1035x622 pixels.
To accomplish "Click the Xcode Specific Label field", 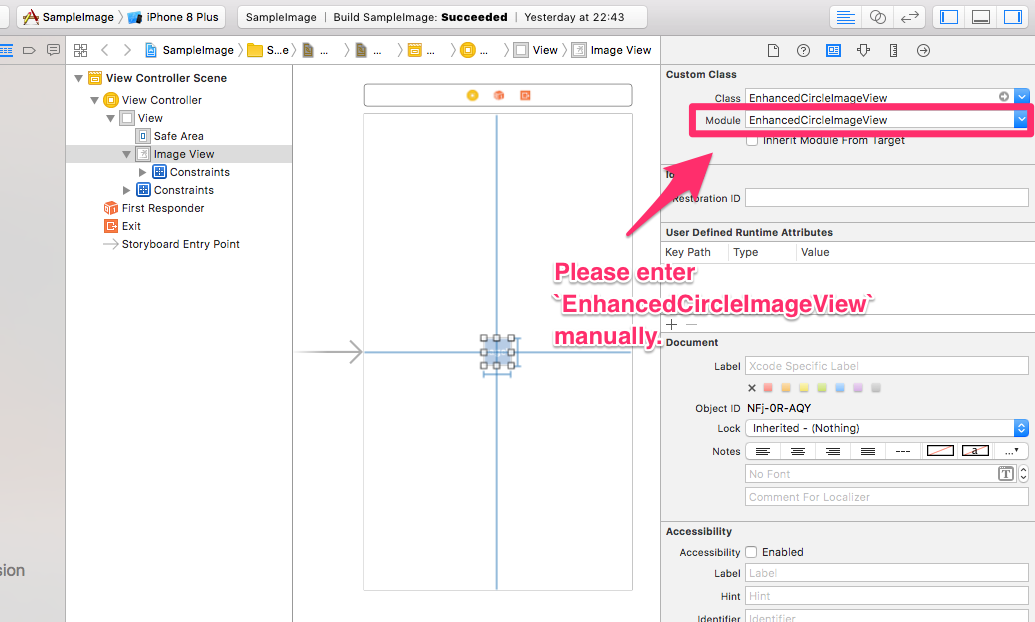I will pyautogui.click(x=886, y=366).
